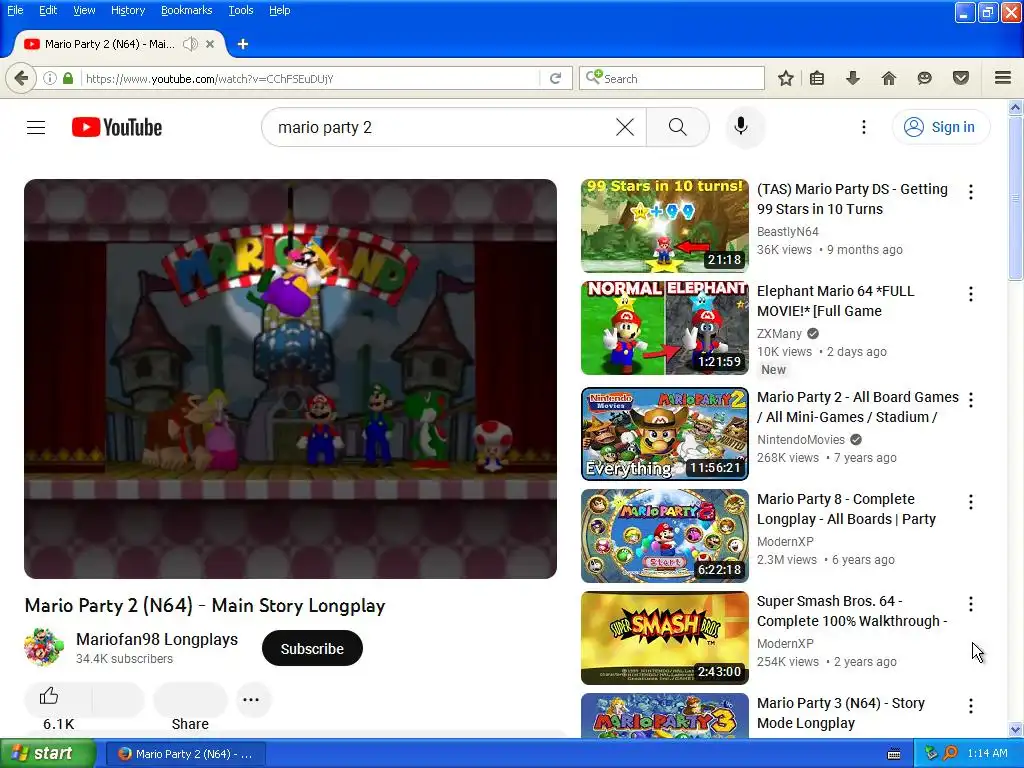The image size is (1024, 768).
Task: Show bookmarks list icon
Action: click(x=817, y=78)
